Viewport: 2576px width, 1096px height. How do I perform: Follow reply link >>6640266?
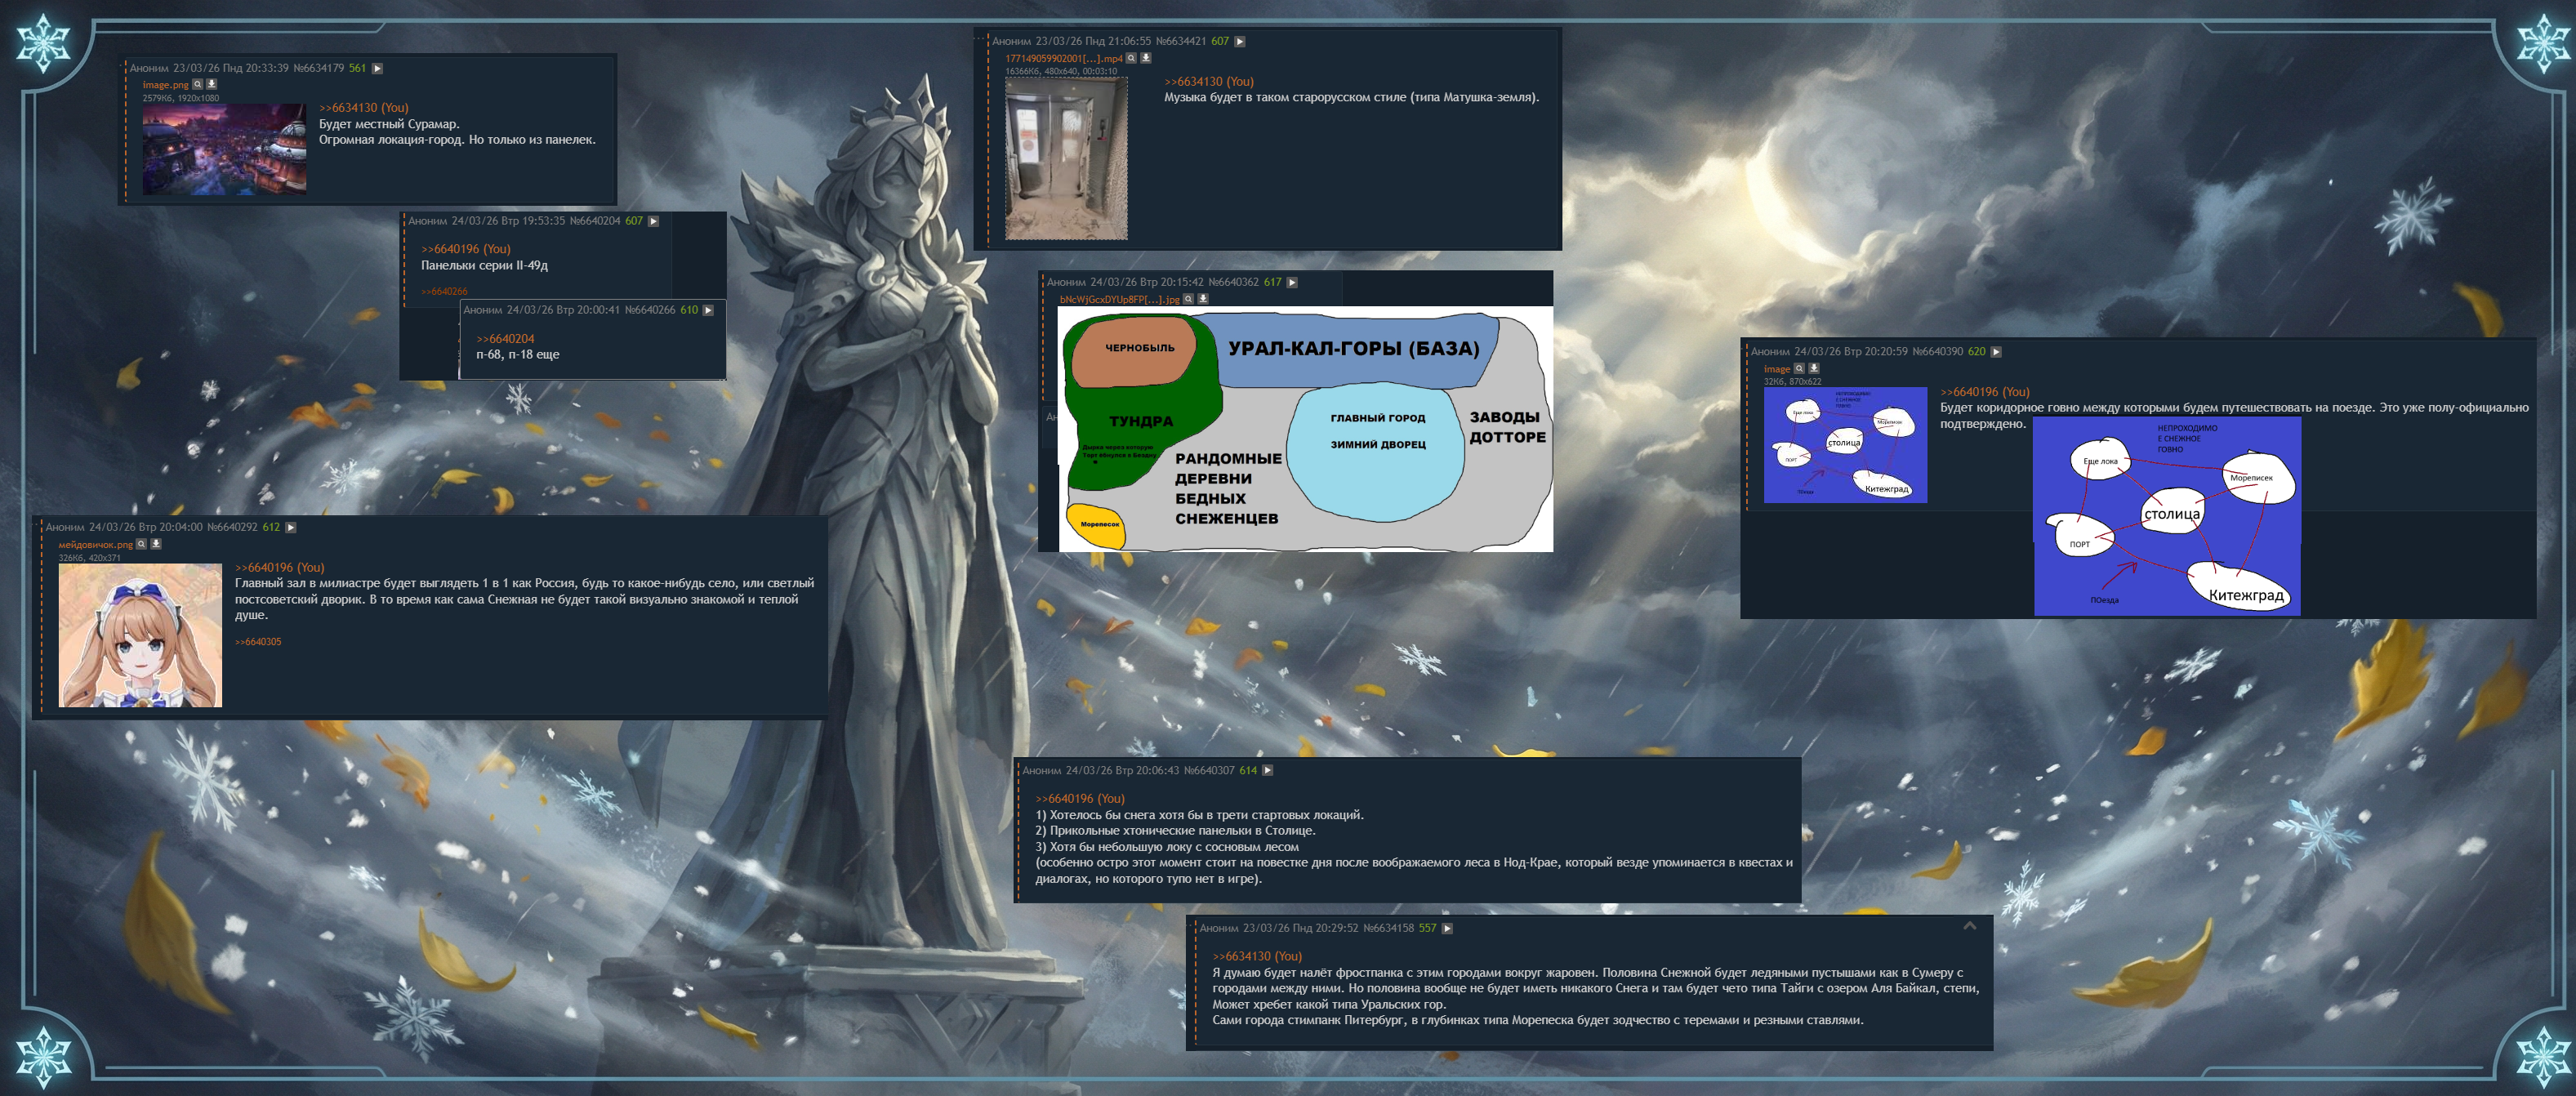444,292
